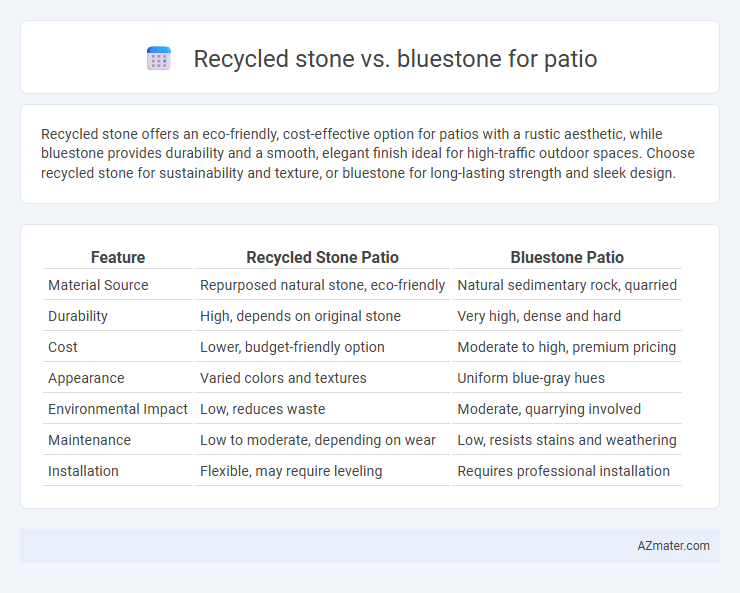Screen dimensions: 740x593
Task: Click the 'Durability' row label
Action: coord(78,316)
